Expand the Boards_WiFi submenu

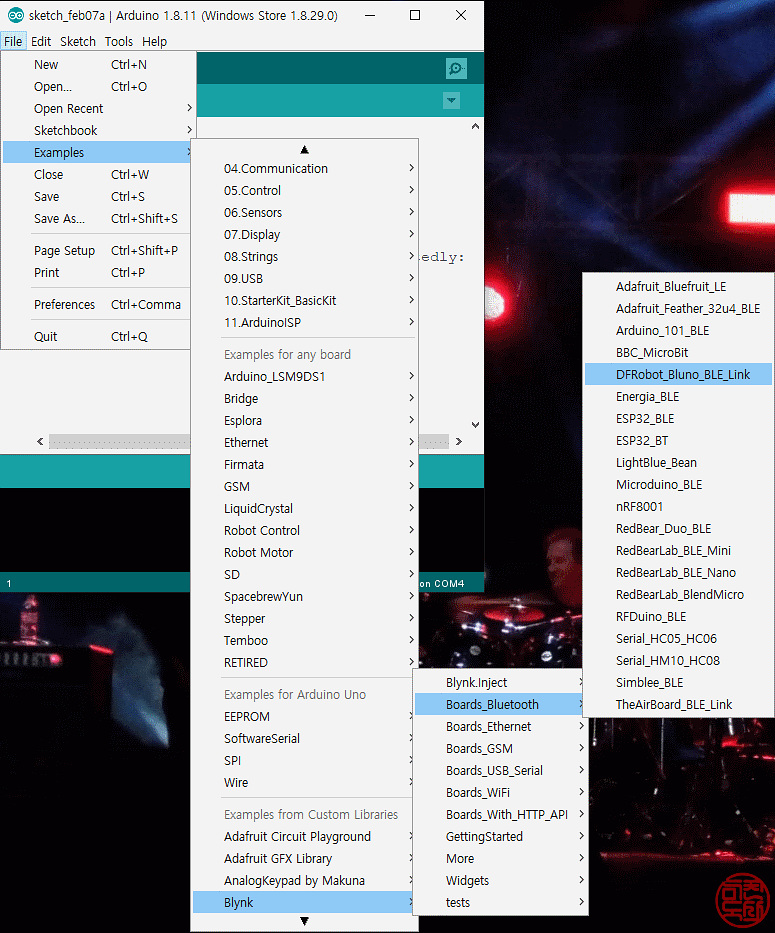pyautogui.click(x=501, y=793)
